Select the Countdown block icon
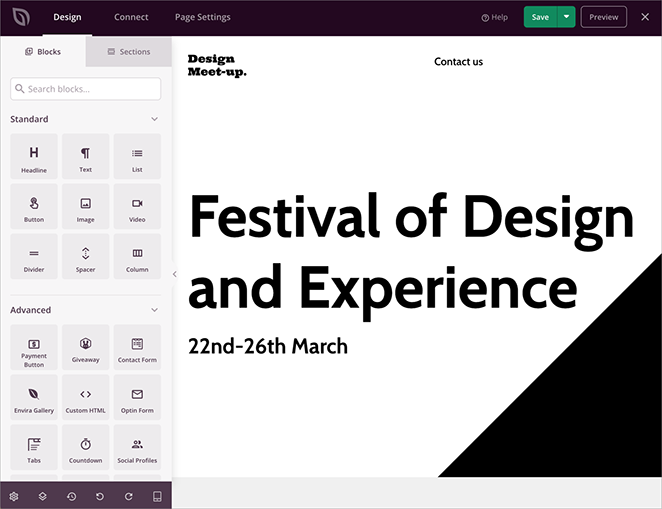 86,448
